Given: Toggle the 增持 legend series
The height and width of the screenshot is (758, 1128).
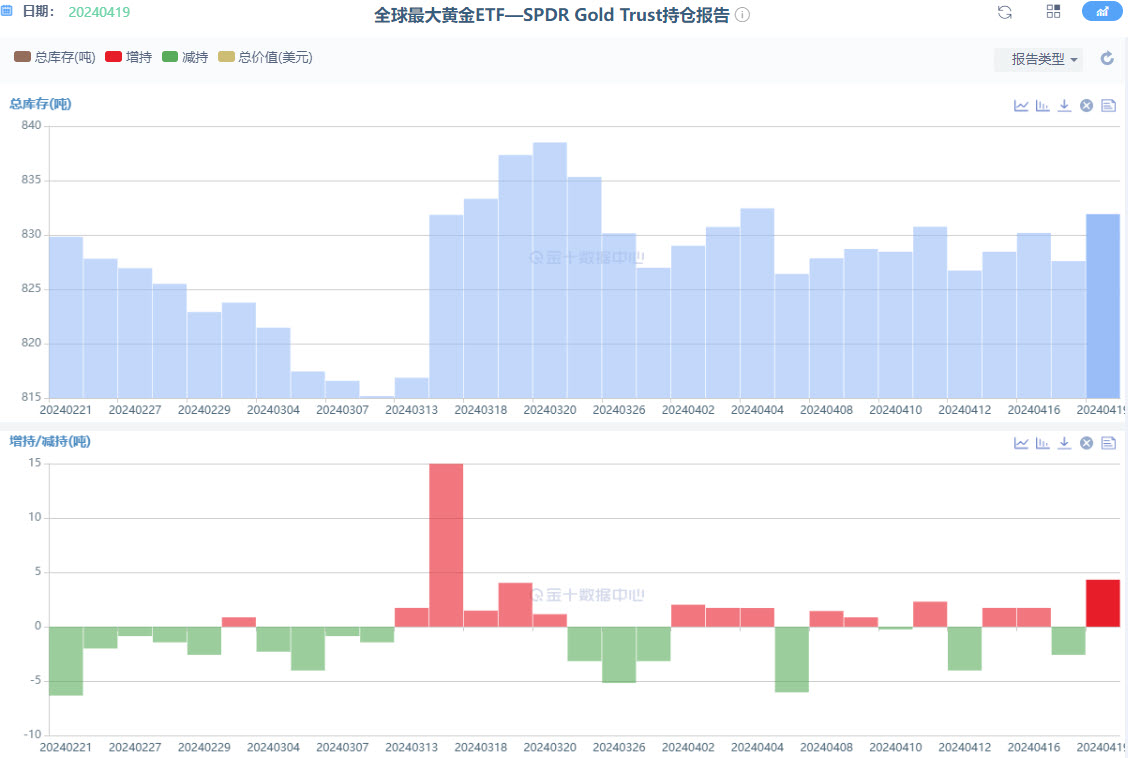Looking at the screenshot, I should point(129,57).
